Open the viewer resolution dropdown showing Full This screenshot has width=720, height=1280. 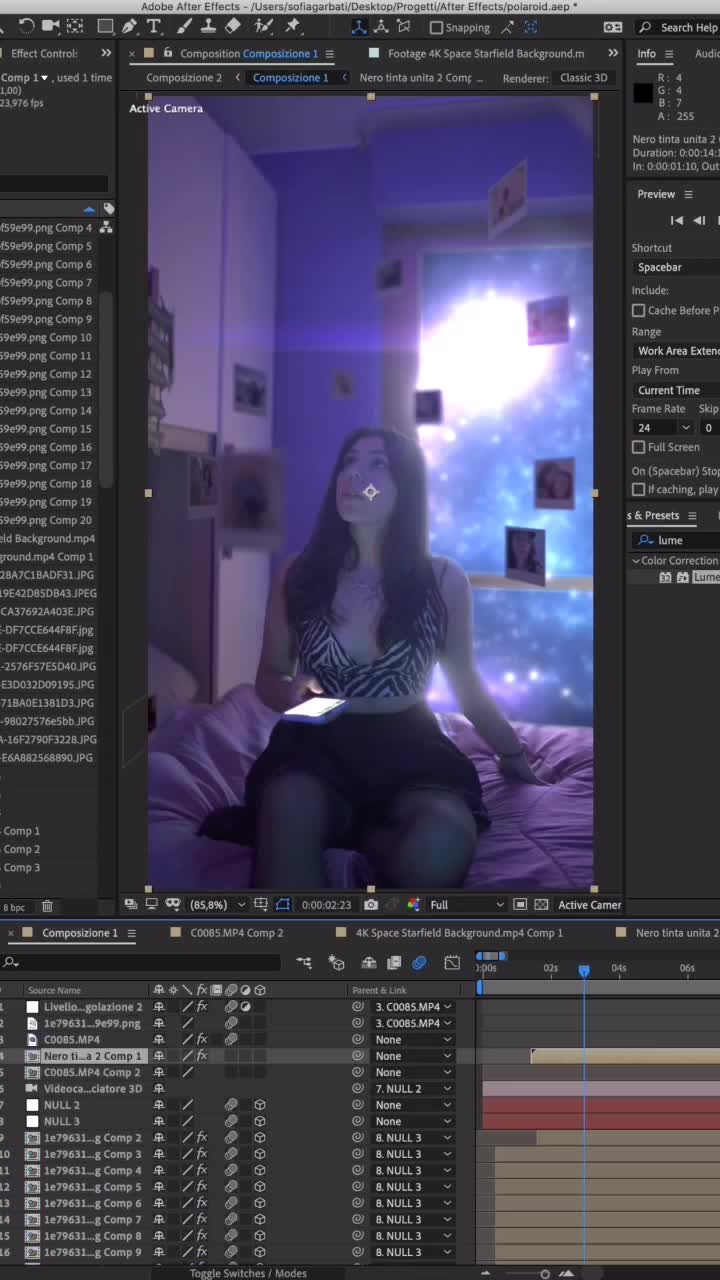(466, 905)
